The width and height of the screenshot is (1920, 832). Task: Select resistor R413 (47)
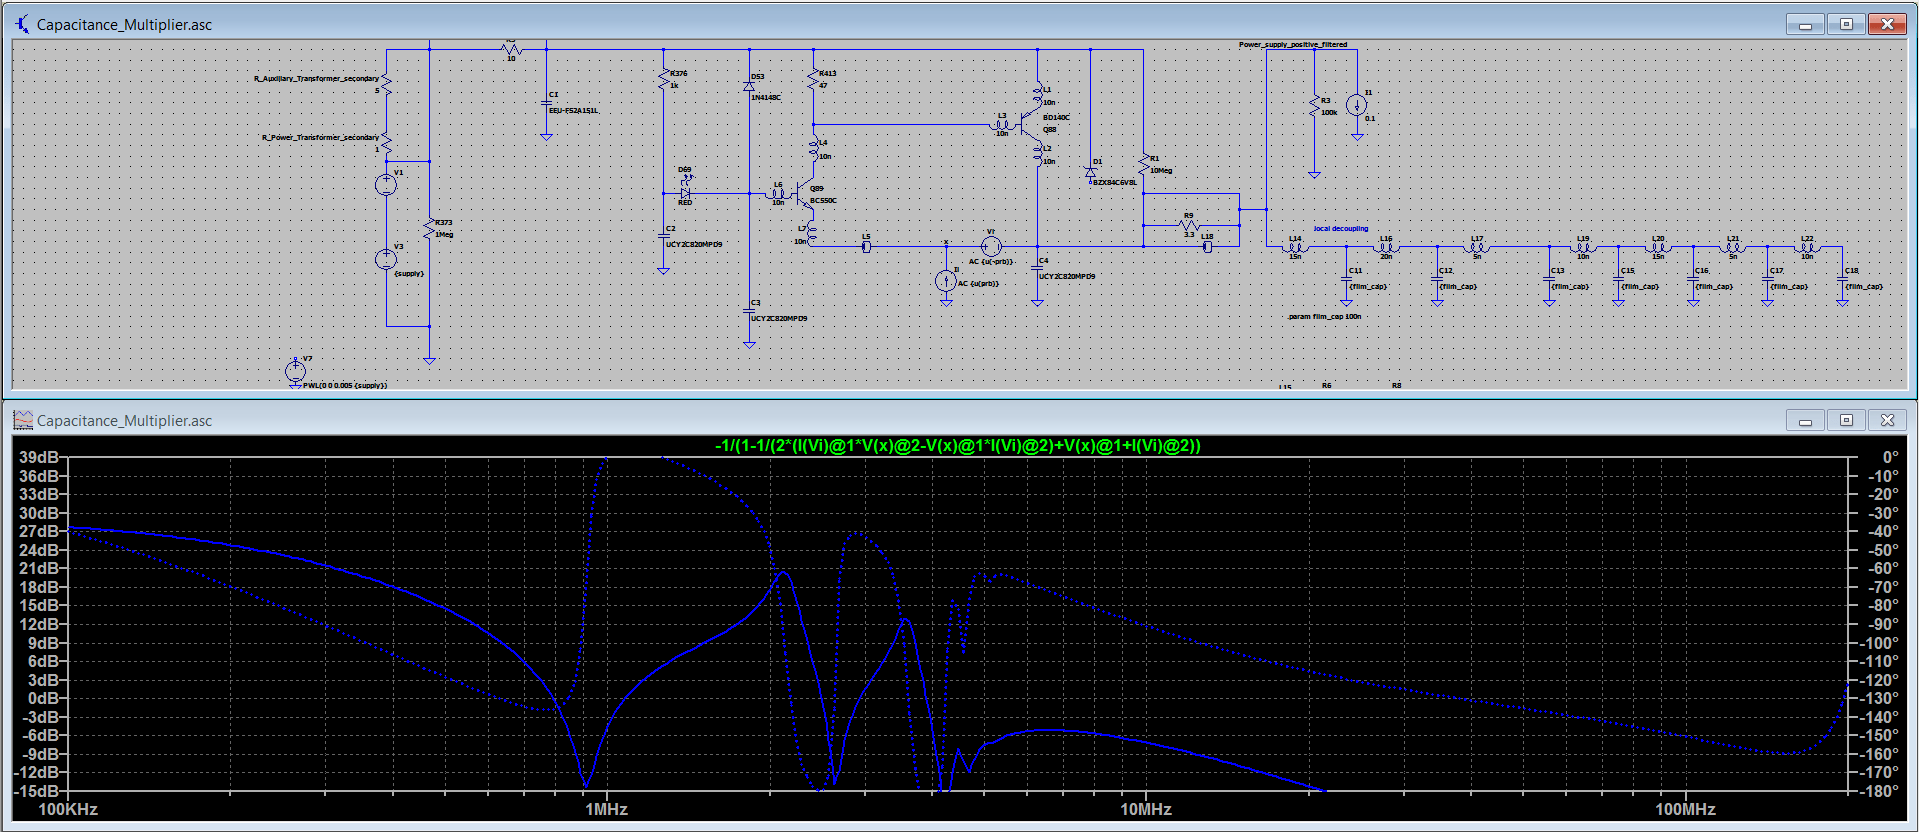click(813, 79)
